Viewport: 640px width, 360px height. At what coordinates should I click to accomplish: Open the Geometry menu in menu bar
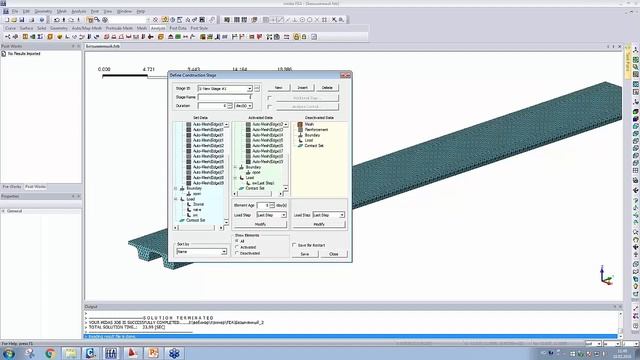click(43, 11)
